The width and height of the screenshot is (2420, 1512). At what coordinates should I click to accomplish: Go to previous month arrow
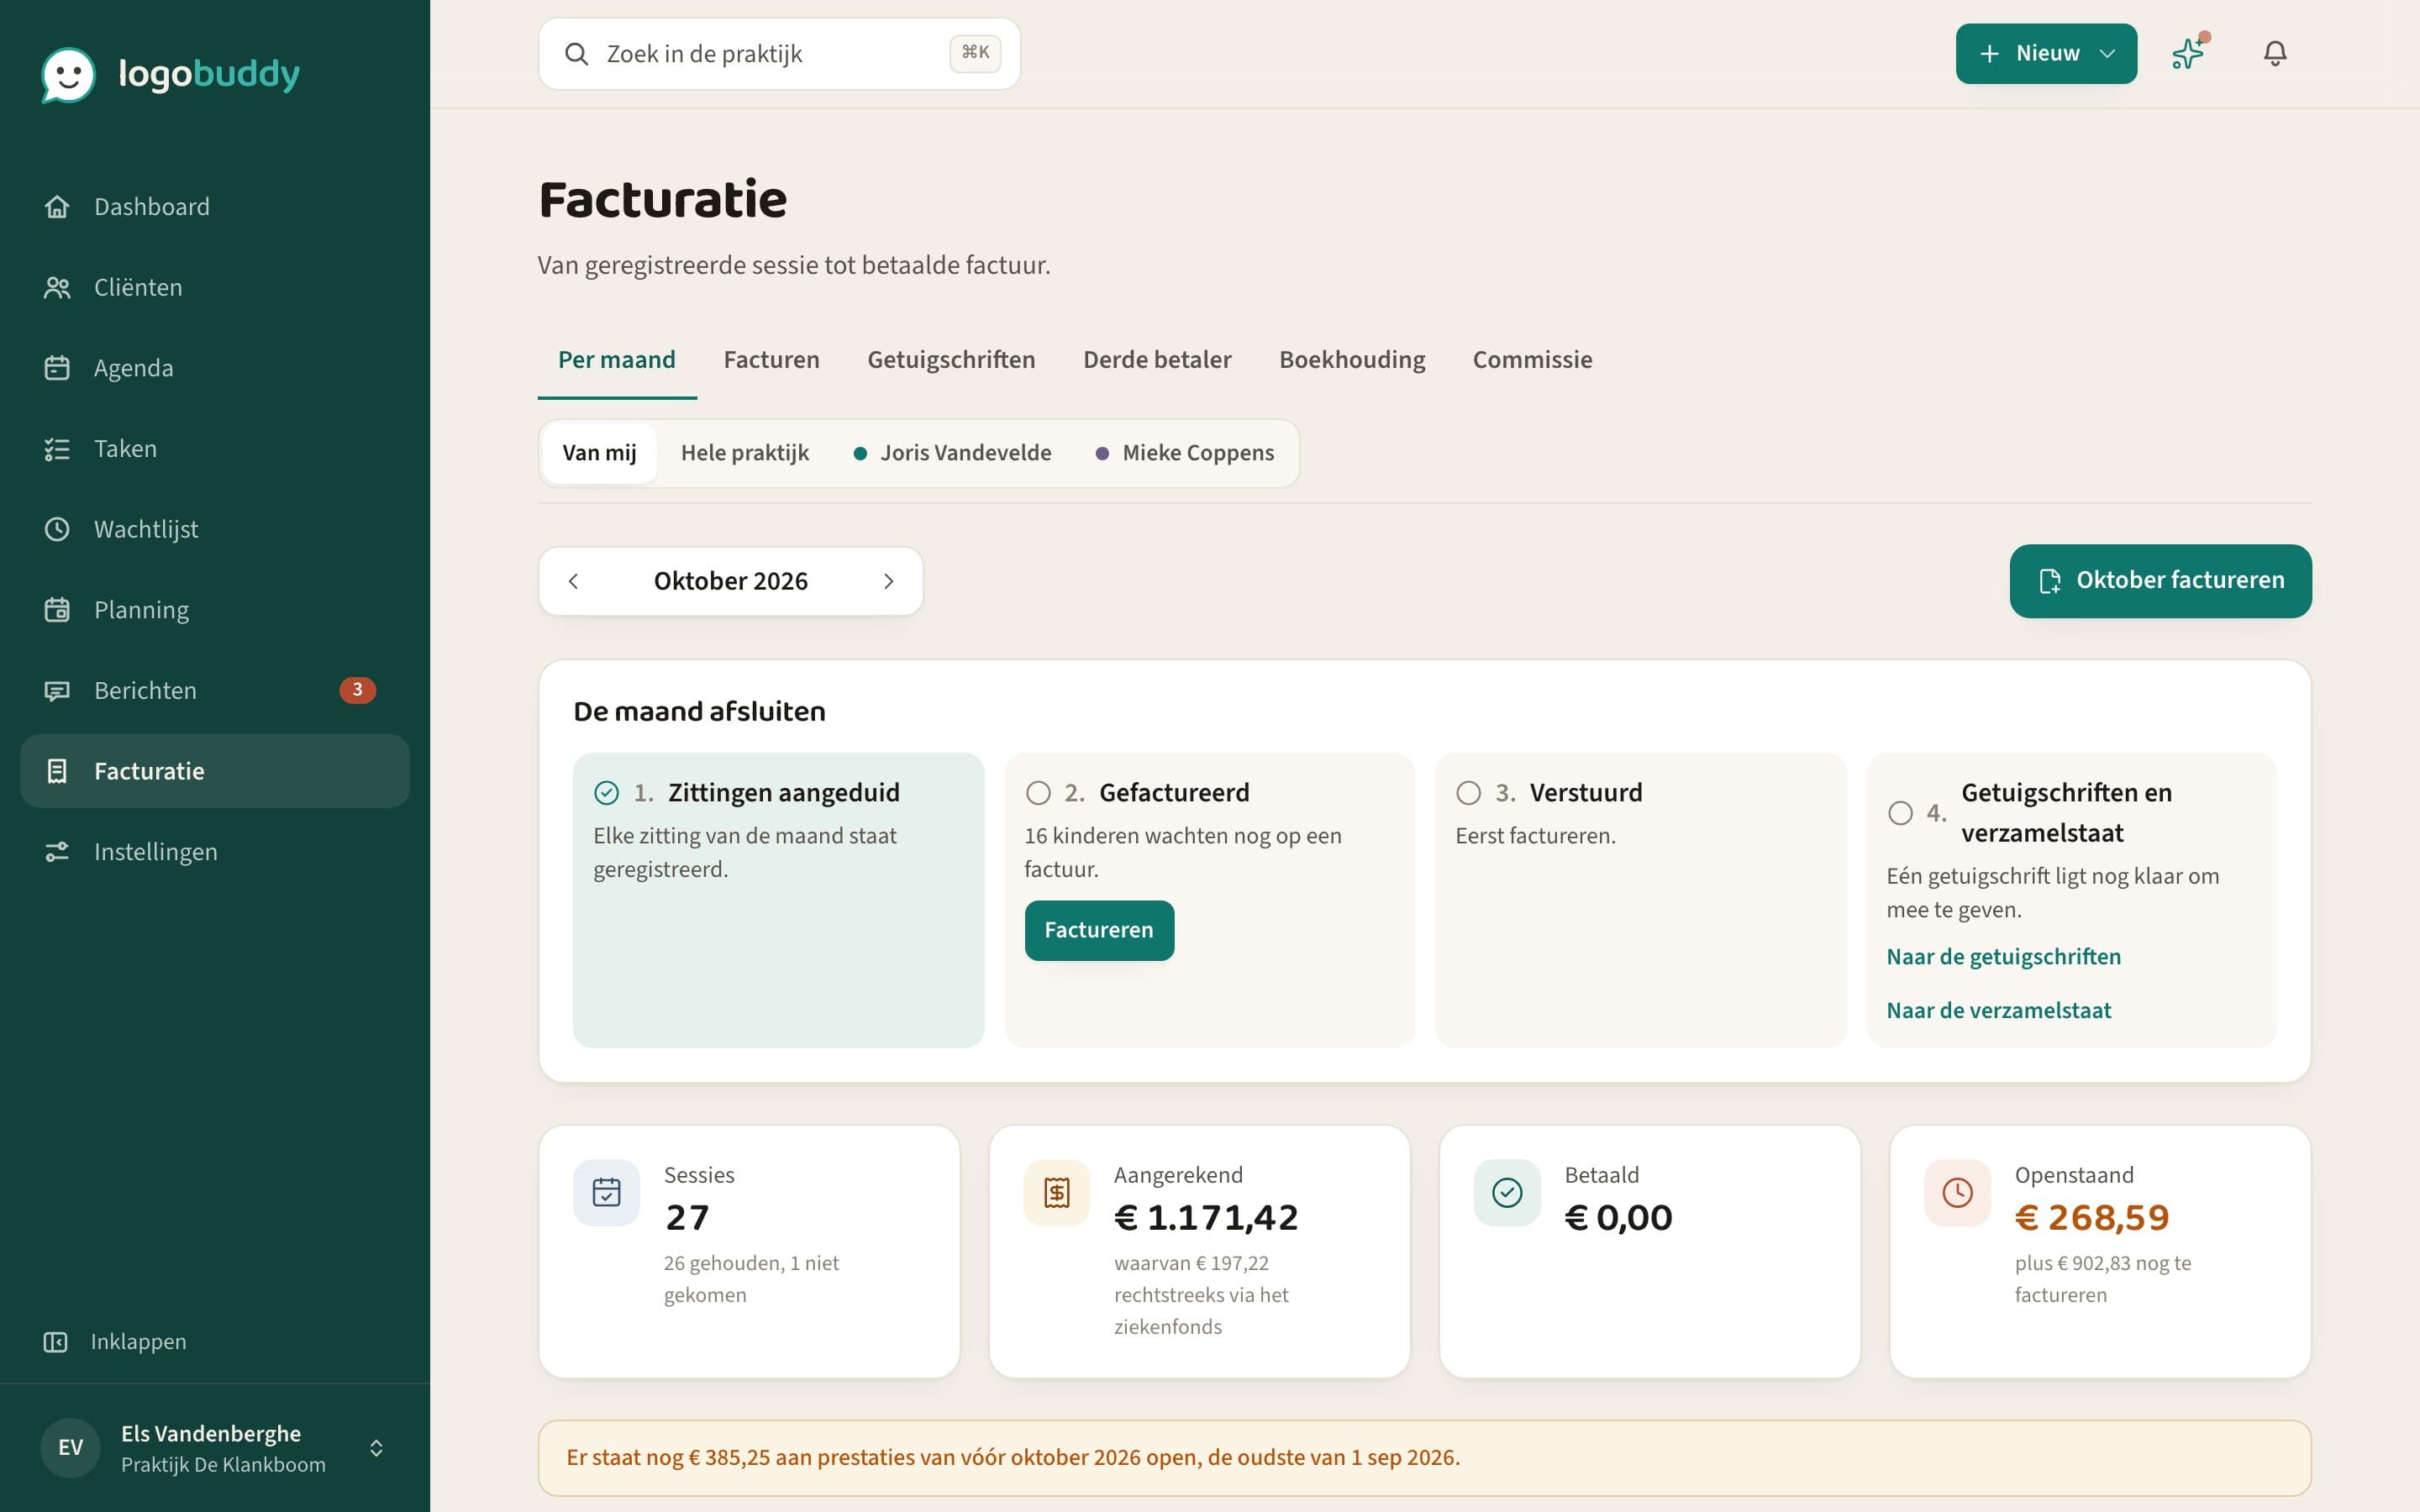(x=573, y=581)
